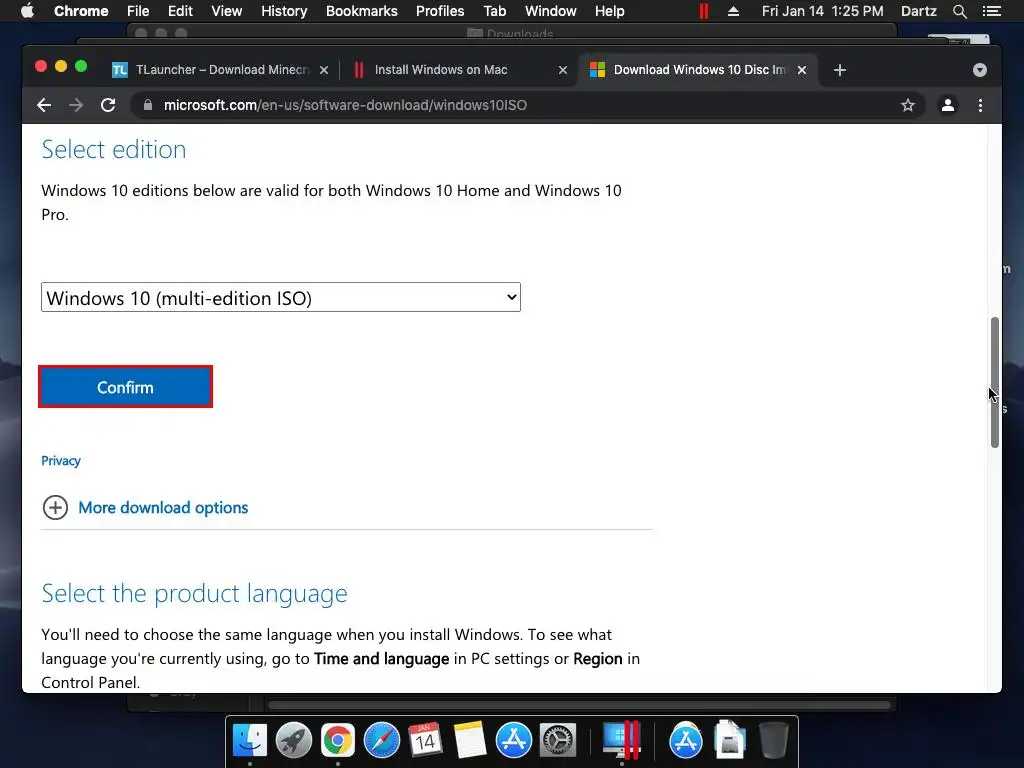Open the Chrome app menu
This screenshot has width=1024, height=768.
(x=81, y=11)
